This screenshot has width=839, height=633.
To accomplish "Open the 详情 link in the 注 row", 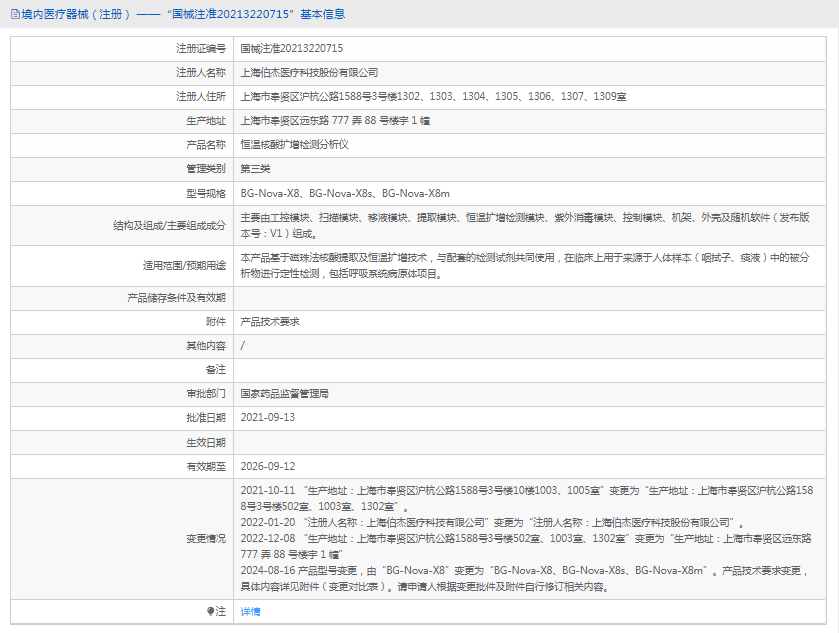I will [250, 611].
